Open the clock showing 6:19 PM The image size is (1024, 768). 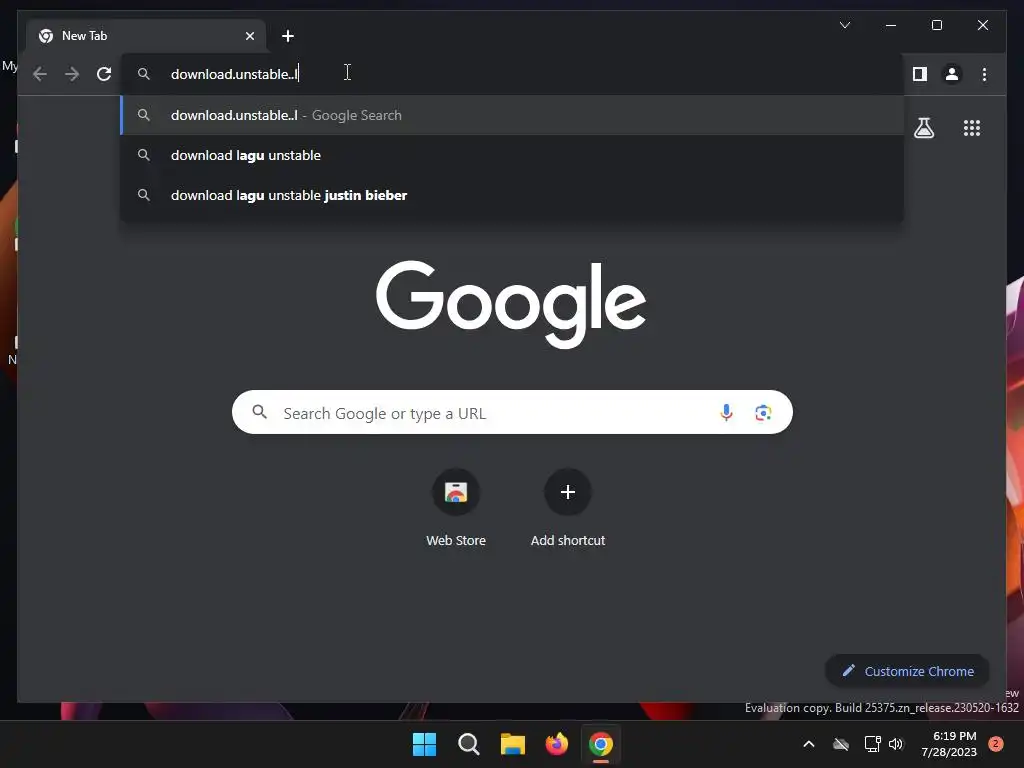click(950, 744)
